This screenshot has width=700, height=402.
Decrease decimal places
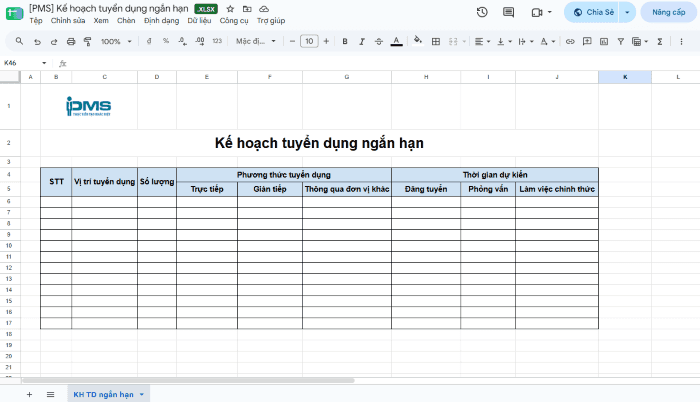coord(183,41)
